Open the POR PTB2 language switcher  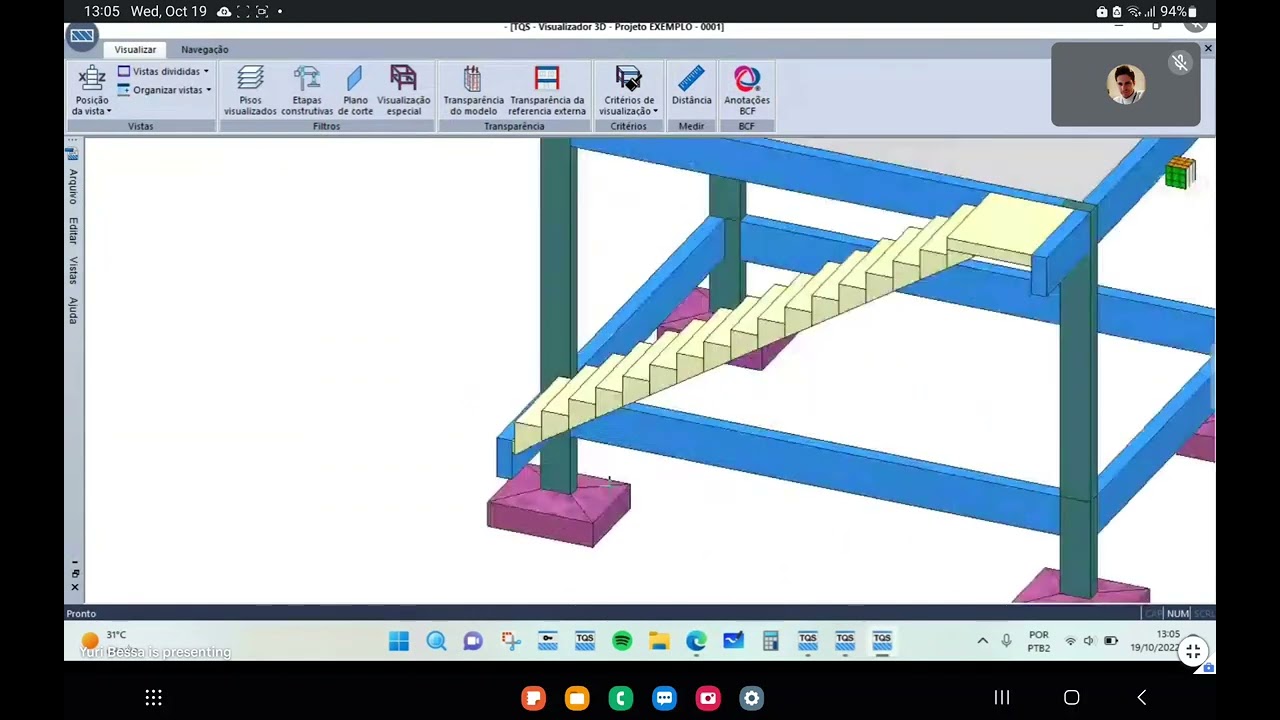(x=1039, y=641)
